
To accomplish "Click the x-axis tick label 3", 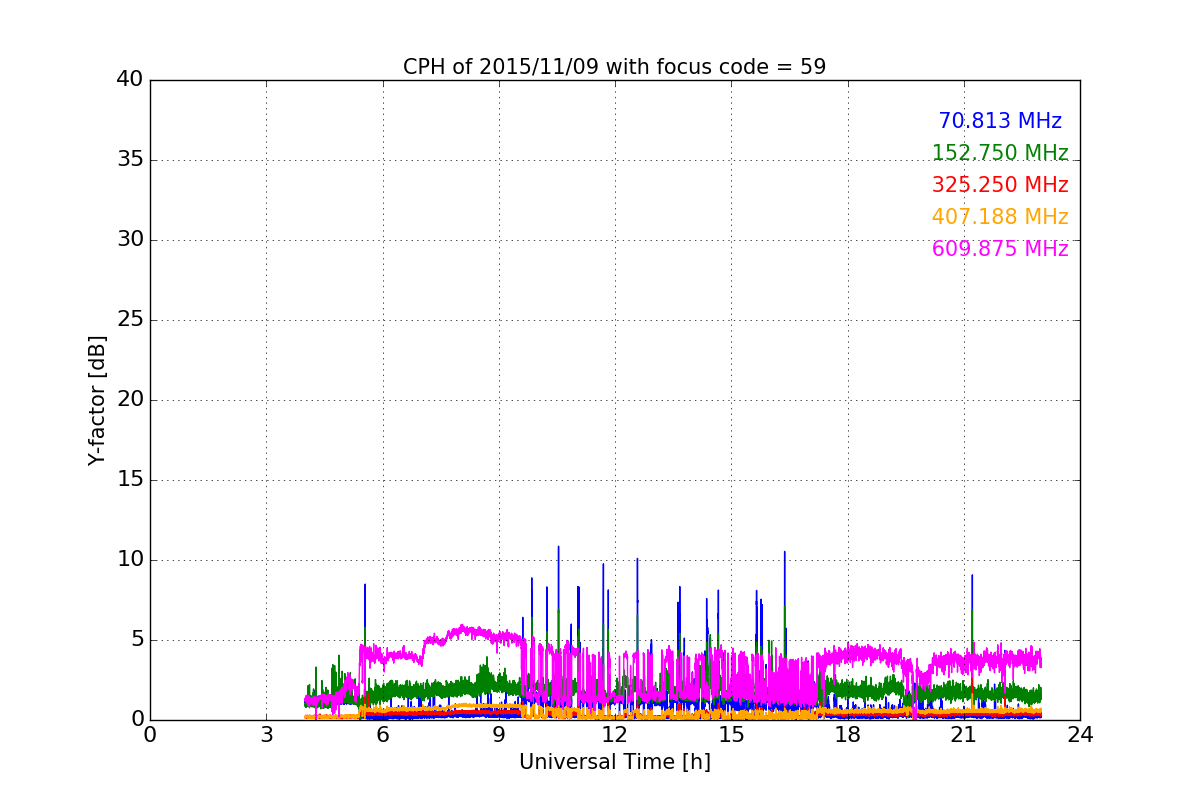I will [x=266, y=735].
